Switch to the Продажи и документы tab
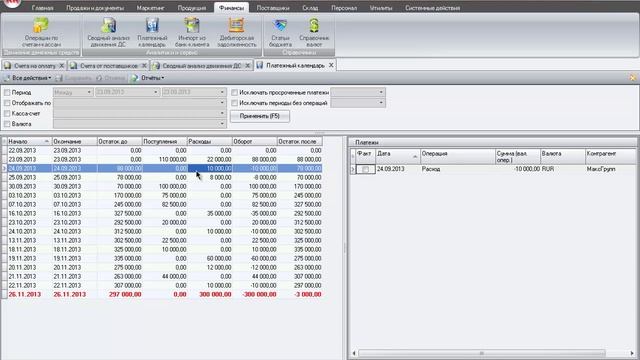 point(95,8)
